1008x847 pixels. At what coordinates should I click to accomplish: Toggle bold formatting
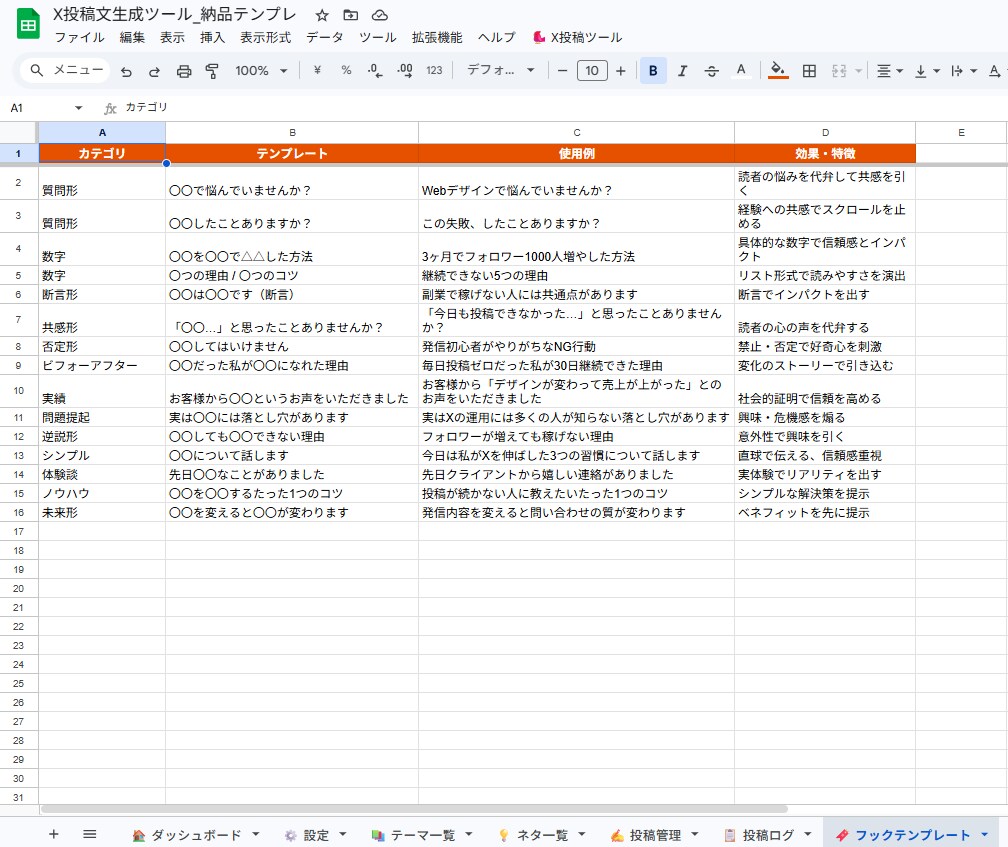click(653, 71)
